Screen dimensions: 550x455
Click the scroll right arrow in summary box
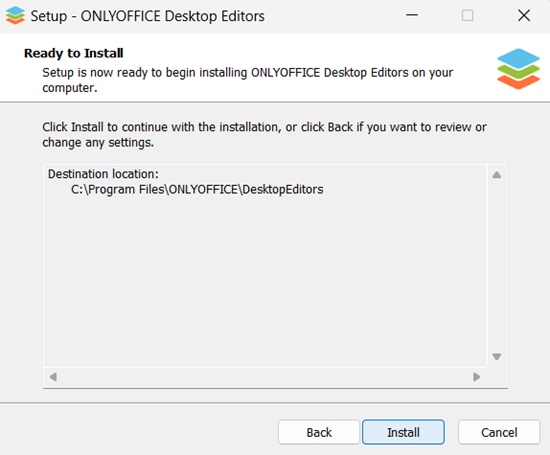(476, 377)
